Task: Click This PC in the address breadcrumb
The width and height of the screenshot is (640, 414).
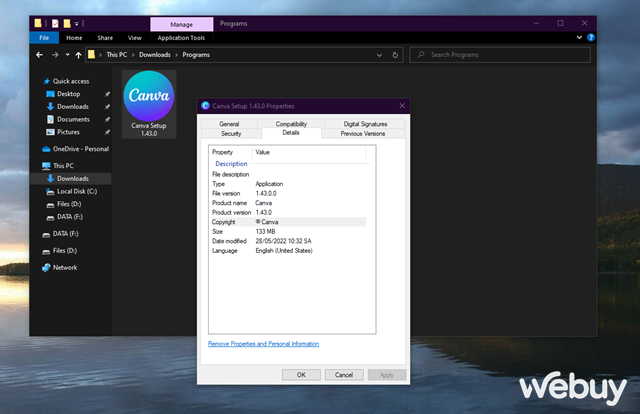Action: pyautogui.click(x=117, y=55)
